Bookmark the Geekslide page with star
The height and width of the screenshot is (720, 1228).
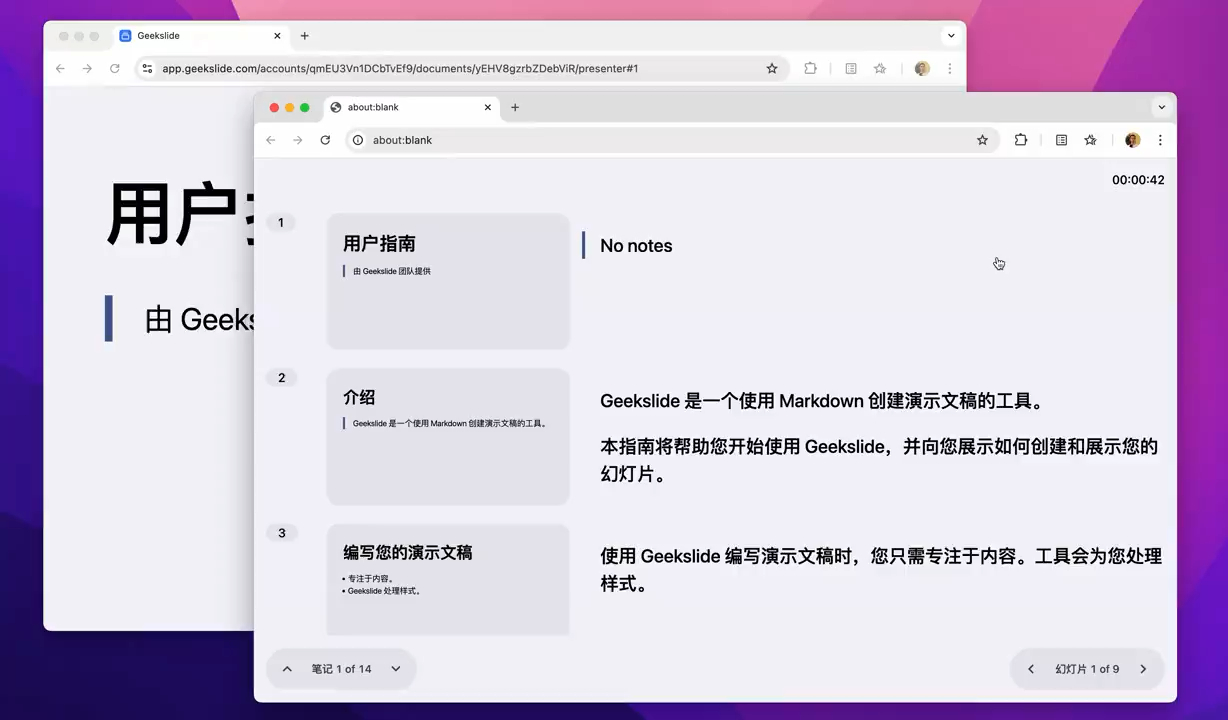point(772,69)
